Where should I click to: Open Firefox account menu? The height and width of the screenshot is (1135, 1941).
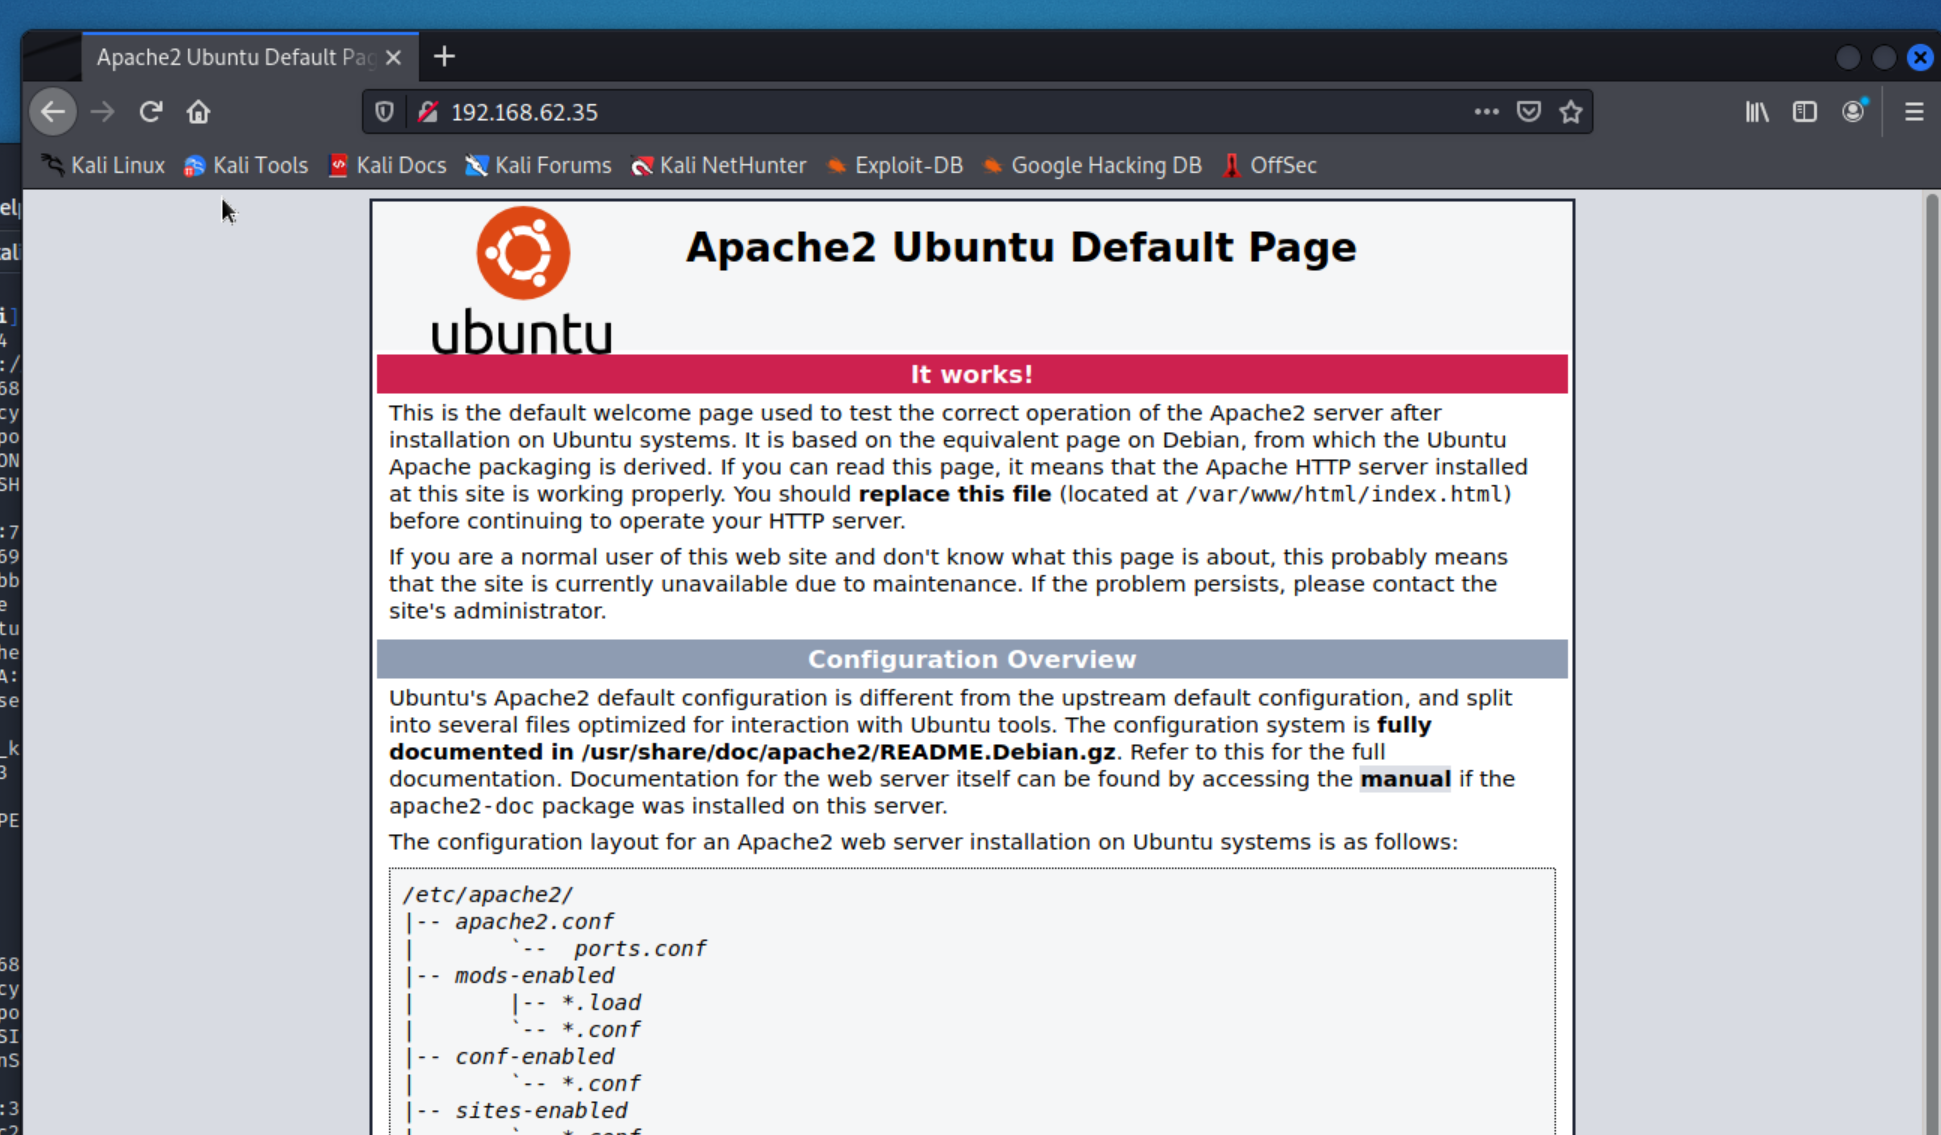click(x=1853, y=112)
